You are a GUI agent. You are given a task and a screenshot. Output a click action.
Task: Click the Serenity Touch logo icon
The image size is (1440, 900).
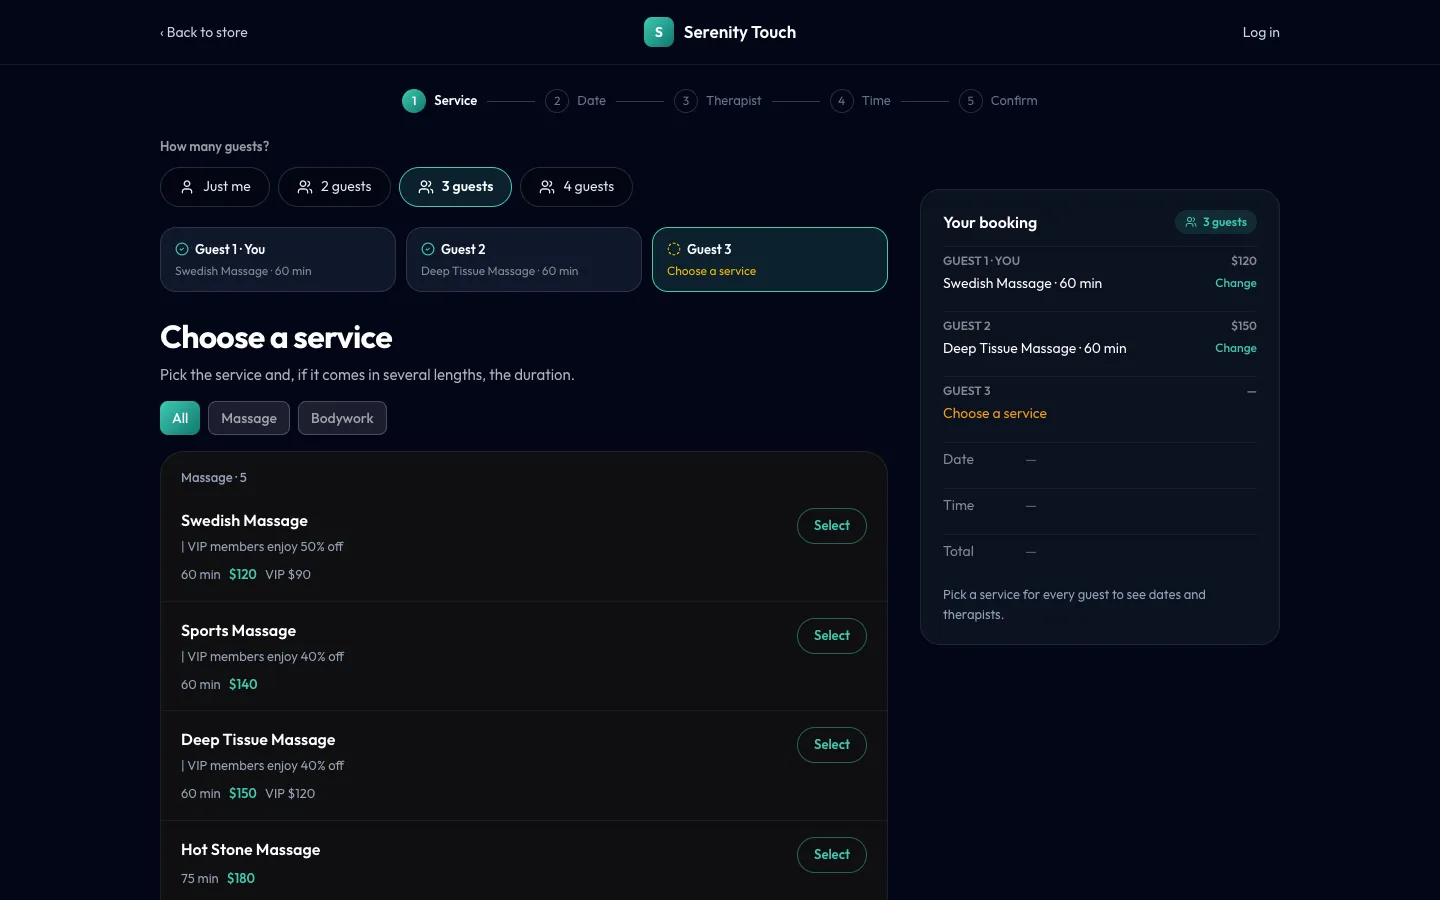[658, 32]
